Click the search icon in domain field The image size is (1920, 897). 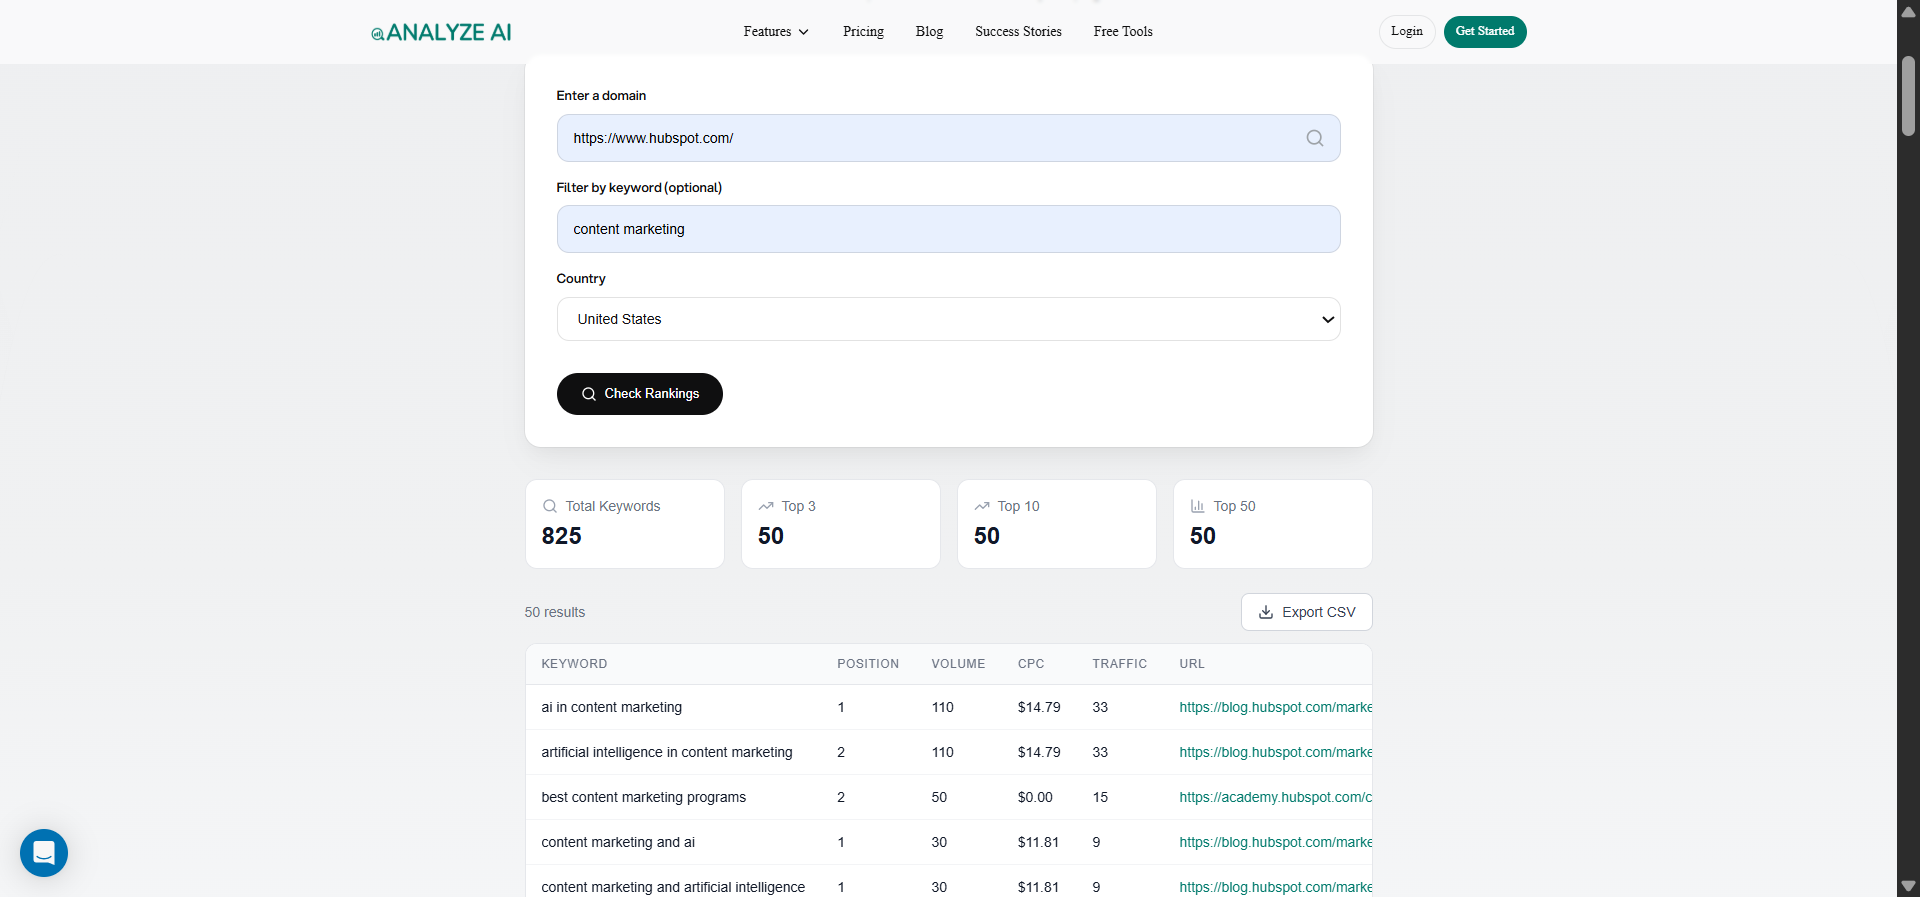(1314, 138)
